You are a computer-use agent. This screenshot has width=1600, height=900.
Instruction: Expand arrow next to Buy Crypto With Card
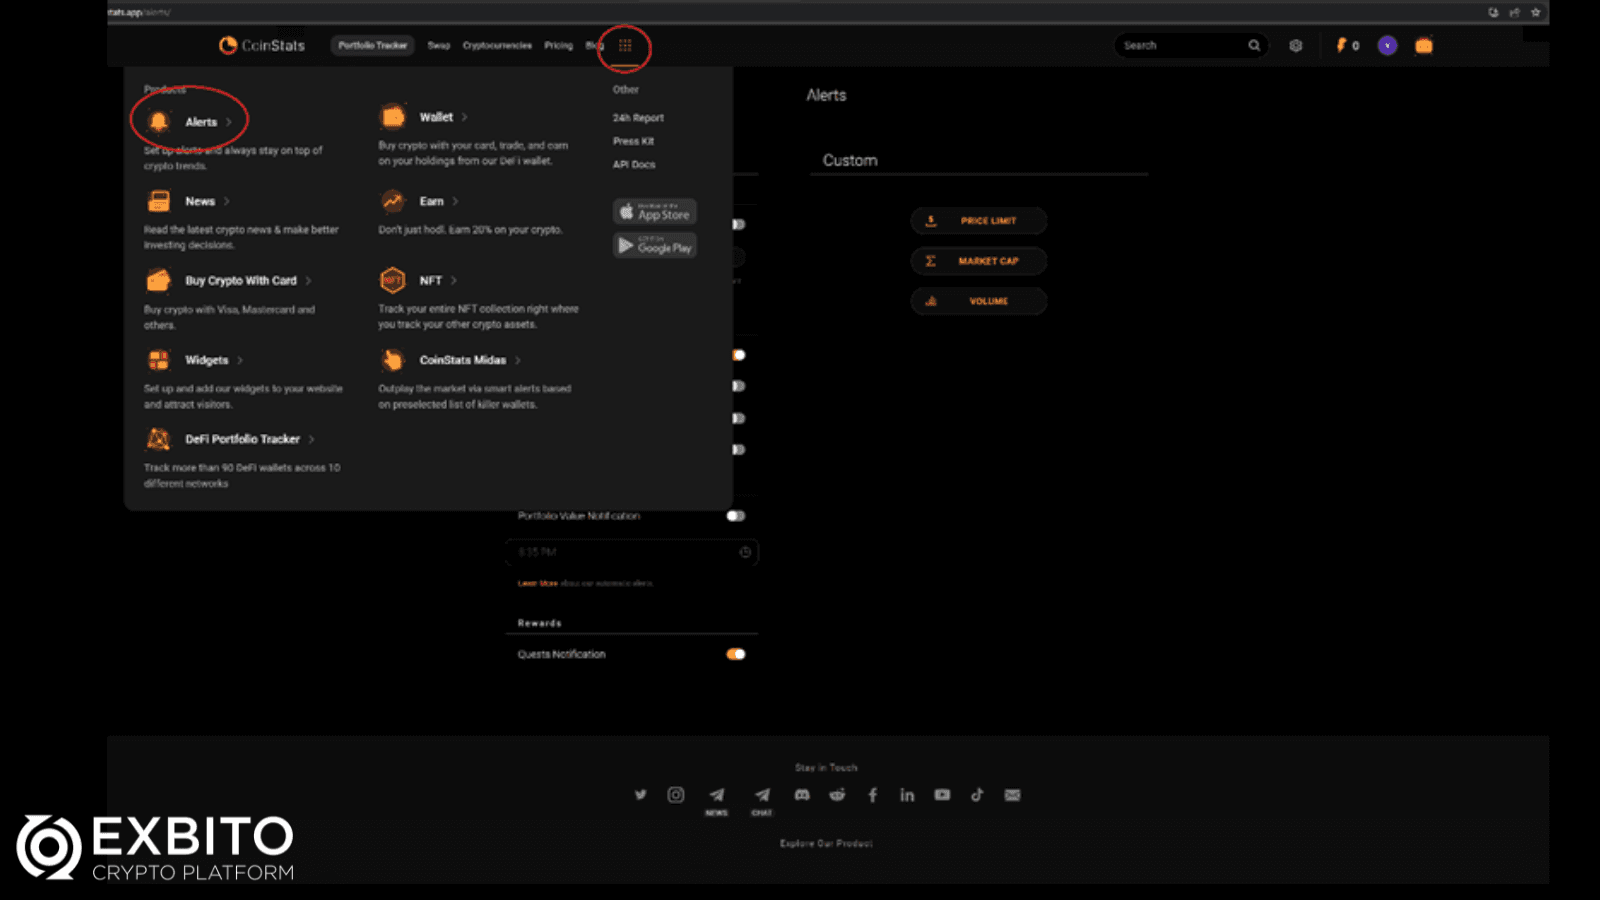click(x=308, y=280)
